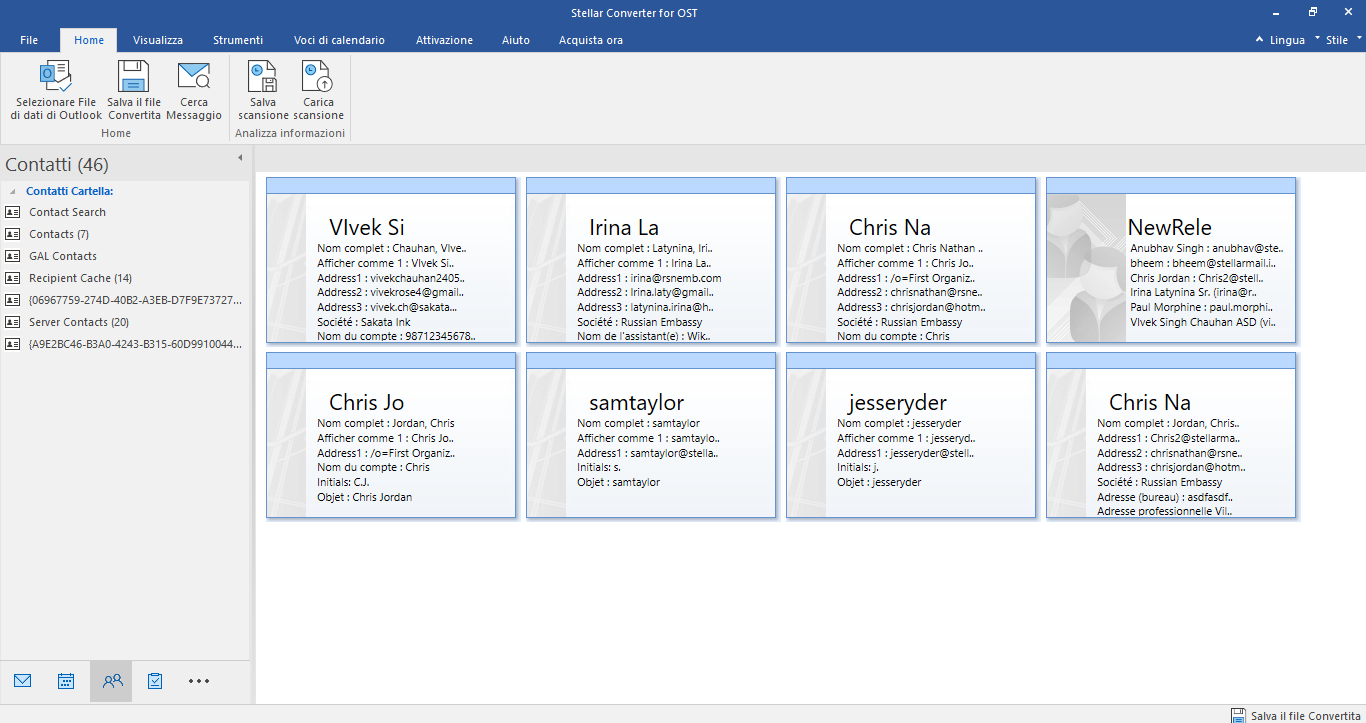
Task: Click 'Nom complet : Chris Nathan' text
Action: coord(910,248)
